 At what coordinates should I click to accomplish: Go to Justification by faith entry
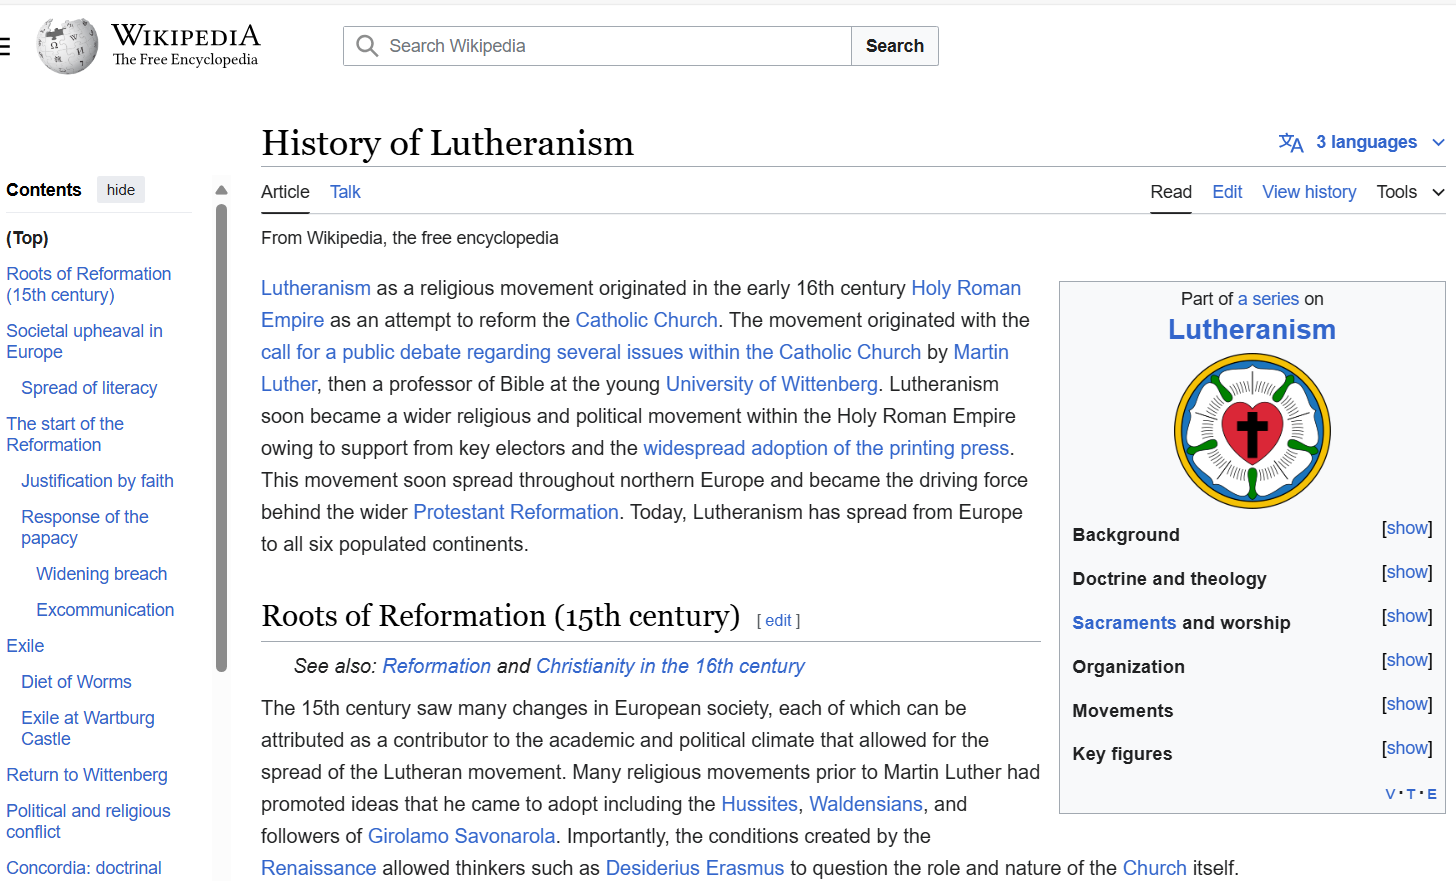coord(97,481)
